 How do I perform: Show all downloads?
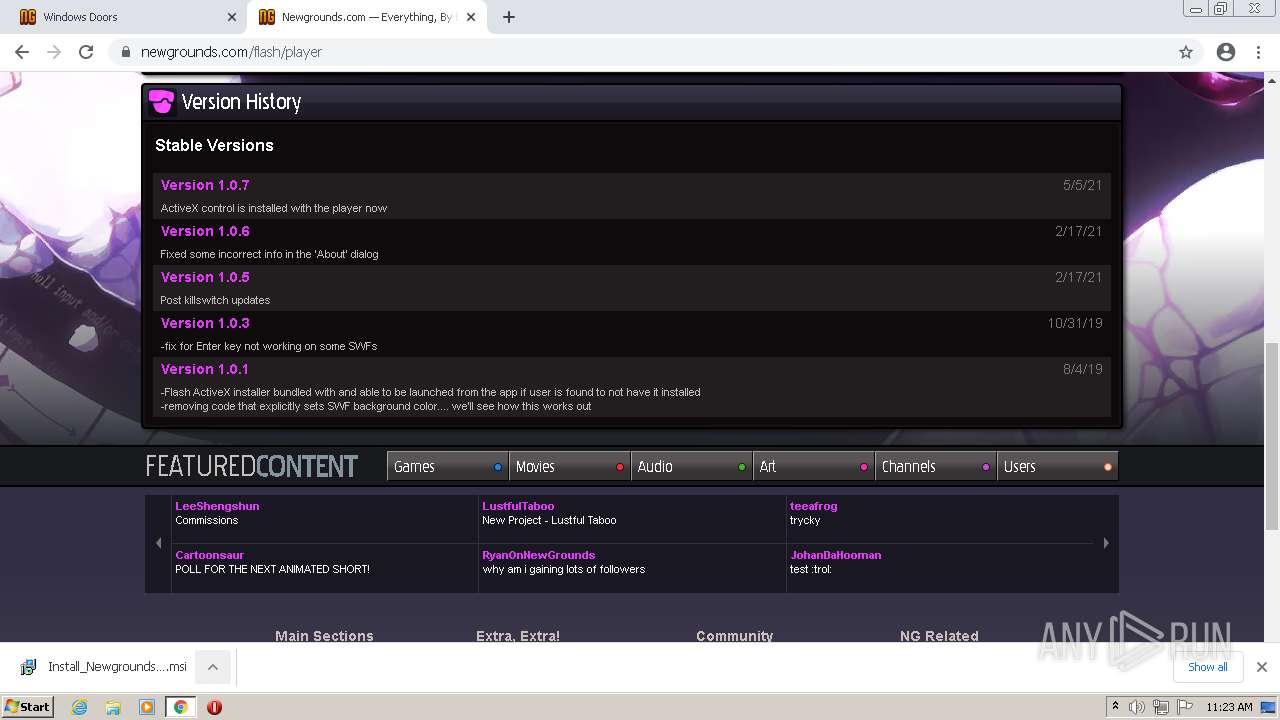click(1207, 667)
